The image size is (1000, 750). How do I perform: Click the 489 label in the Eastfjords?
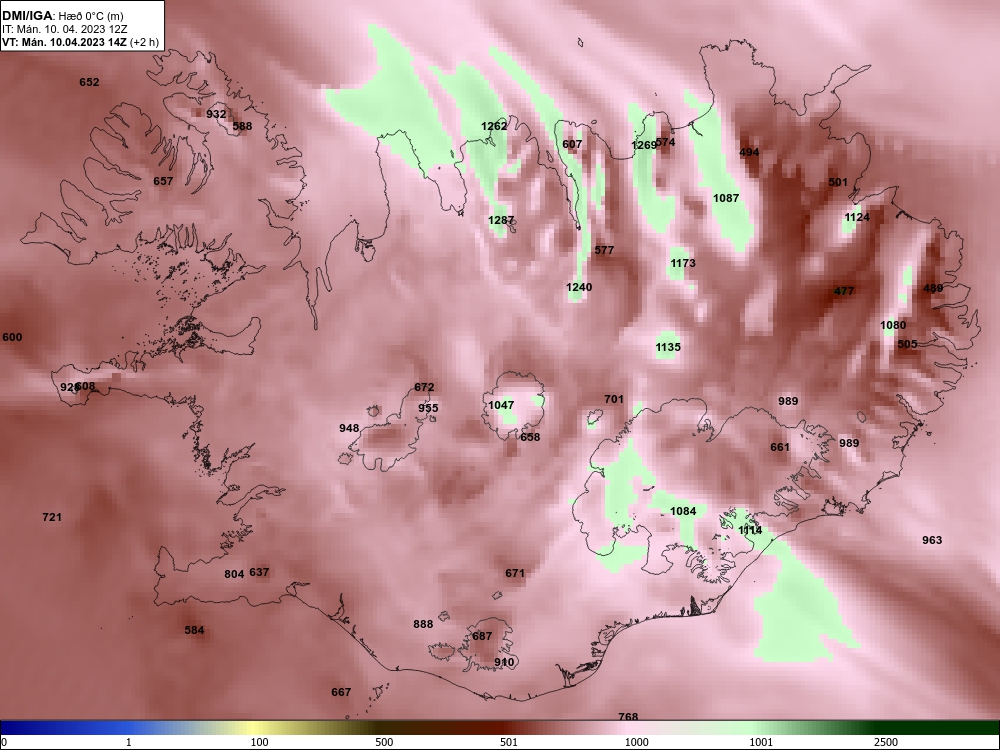[933, 288]
